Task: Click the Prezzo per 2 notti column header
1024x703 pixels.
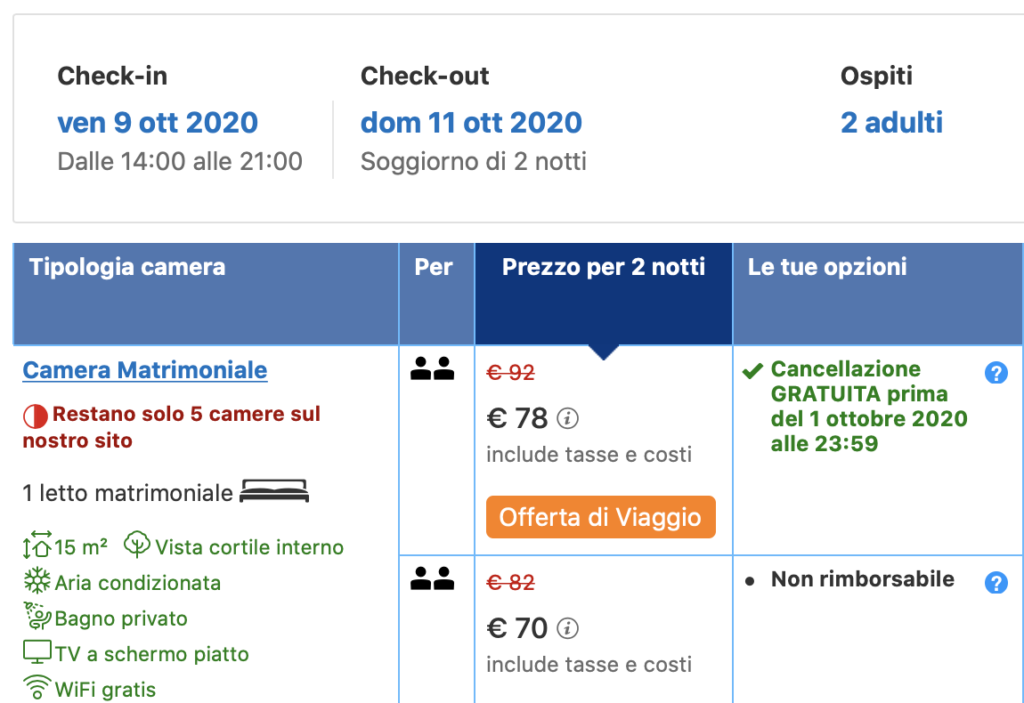Action: pyautogui.click(x=602, y=267)
